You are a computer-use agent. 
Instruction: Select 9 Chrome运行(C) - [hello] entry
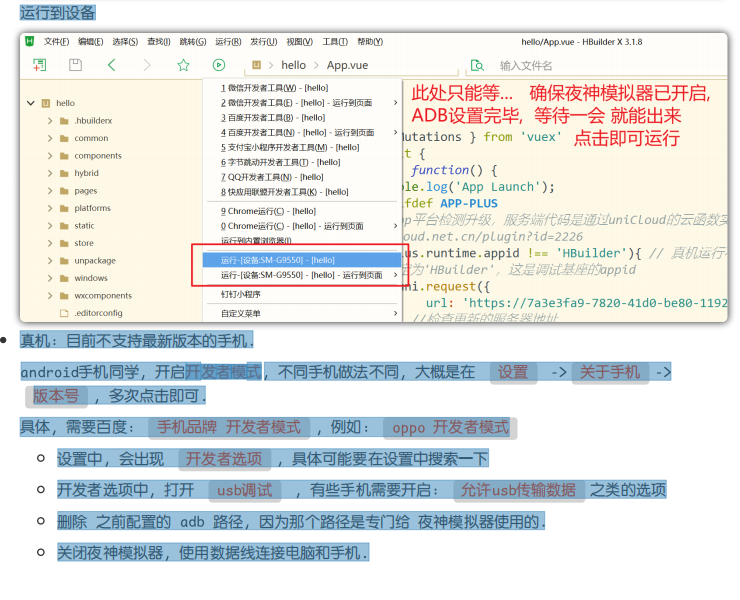pos(302,211)
